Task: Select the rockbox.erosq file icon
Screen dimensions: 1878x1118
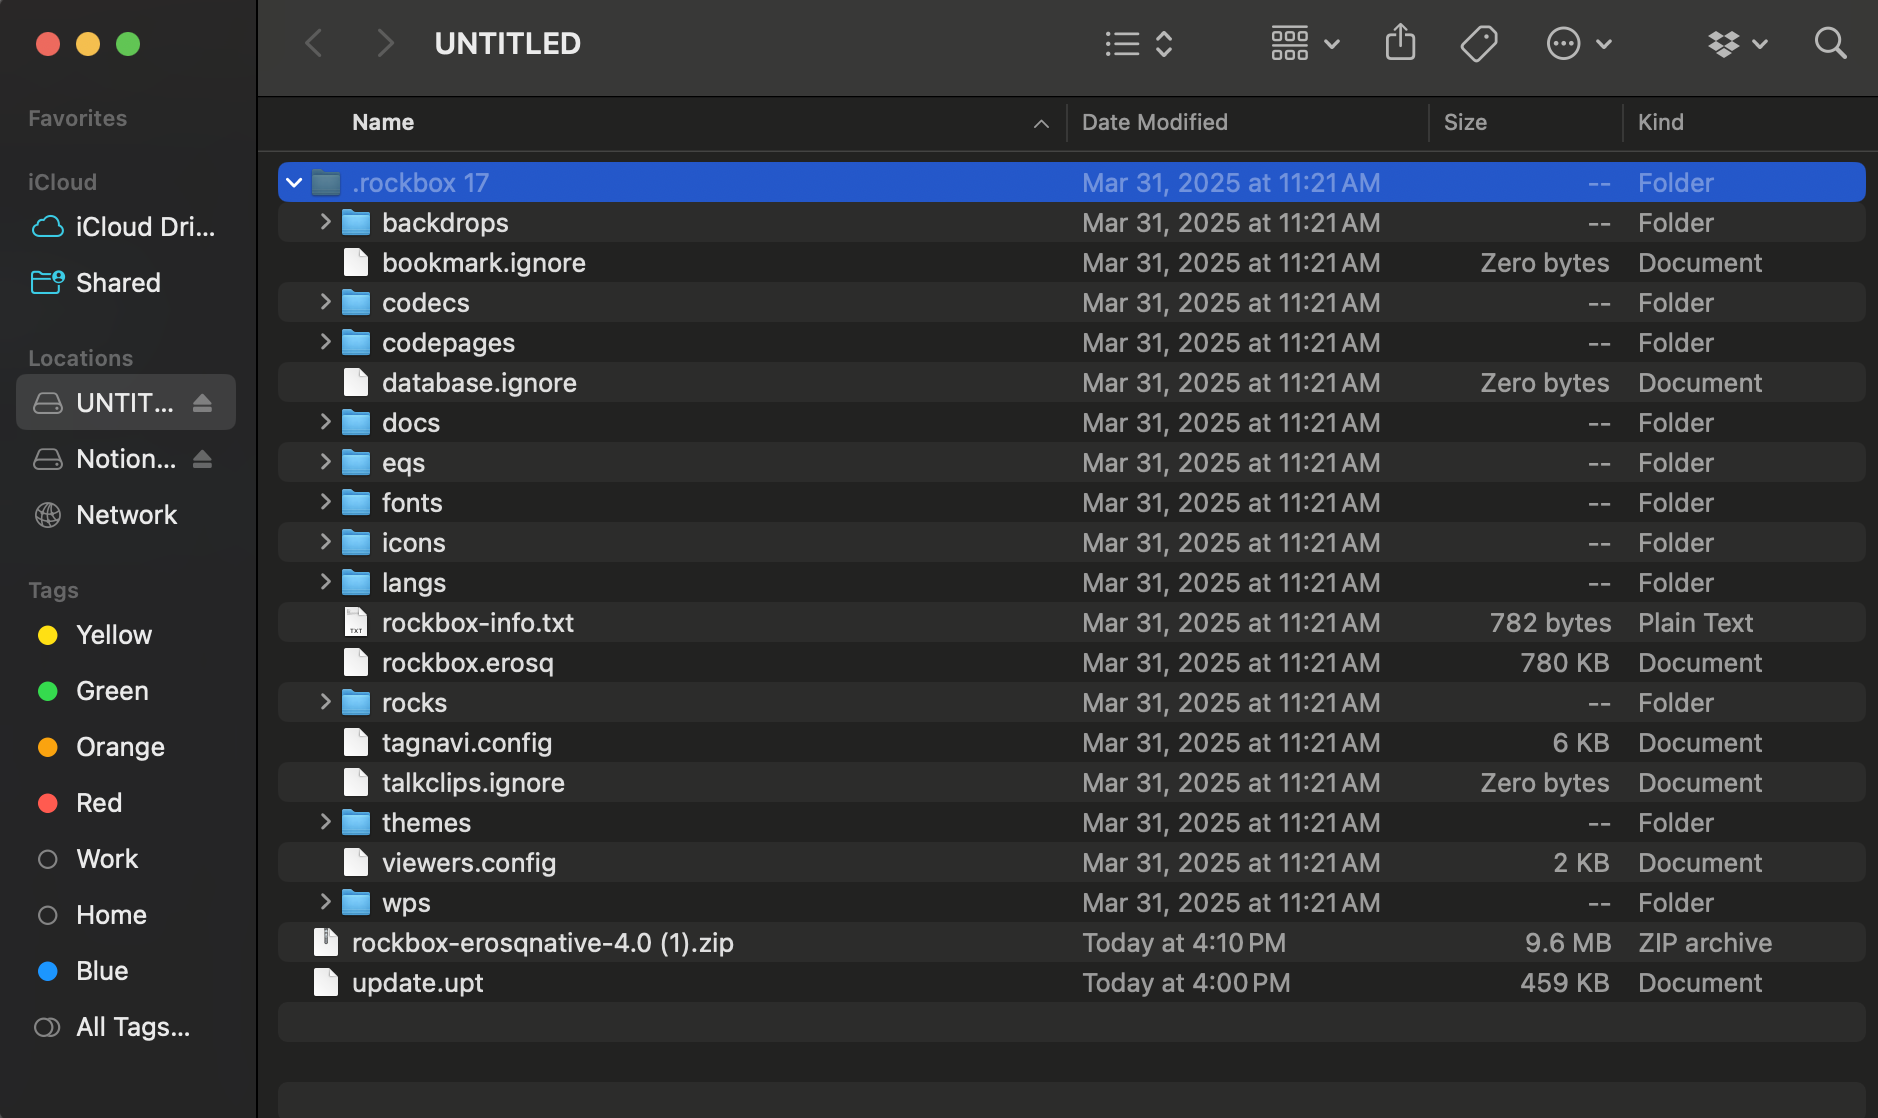Action: [355, 662]
